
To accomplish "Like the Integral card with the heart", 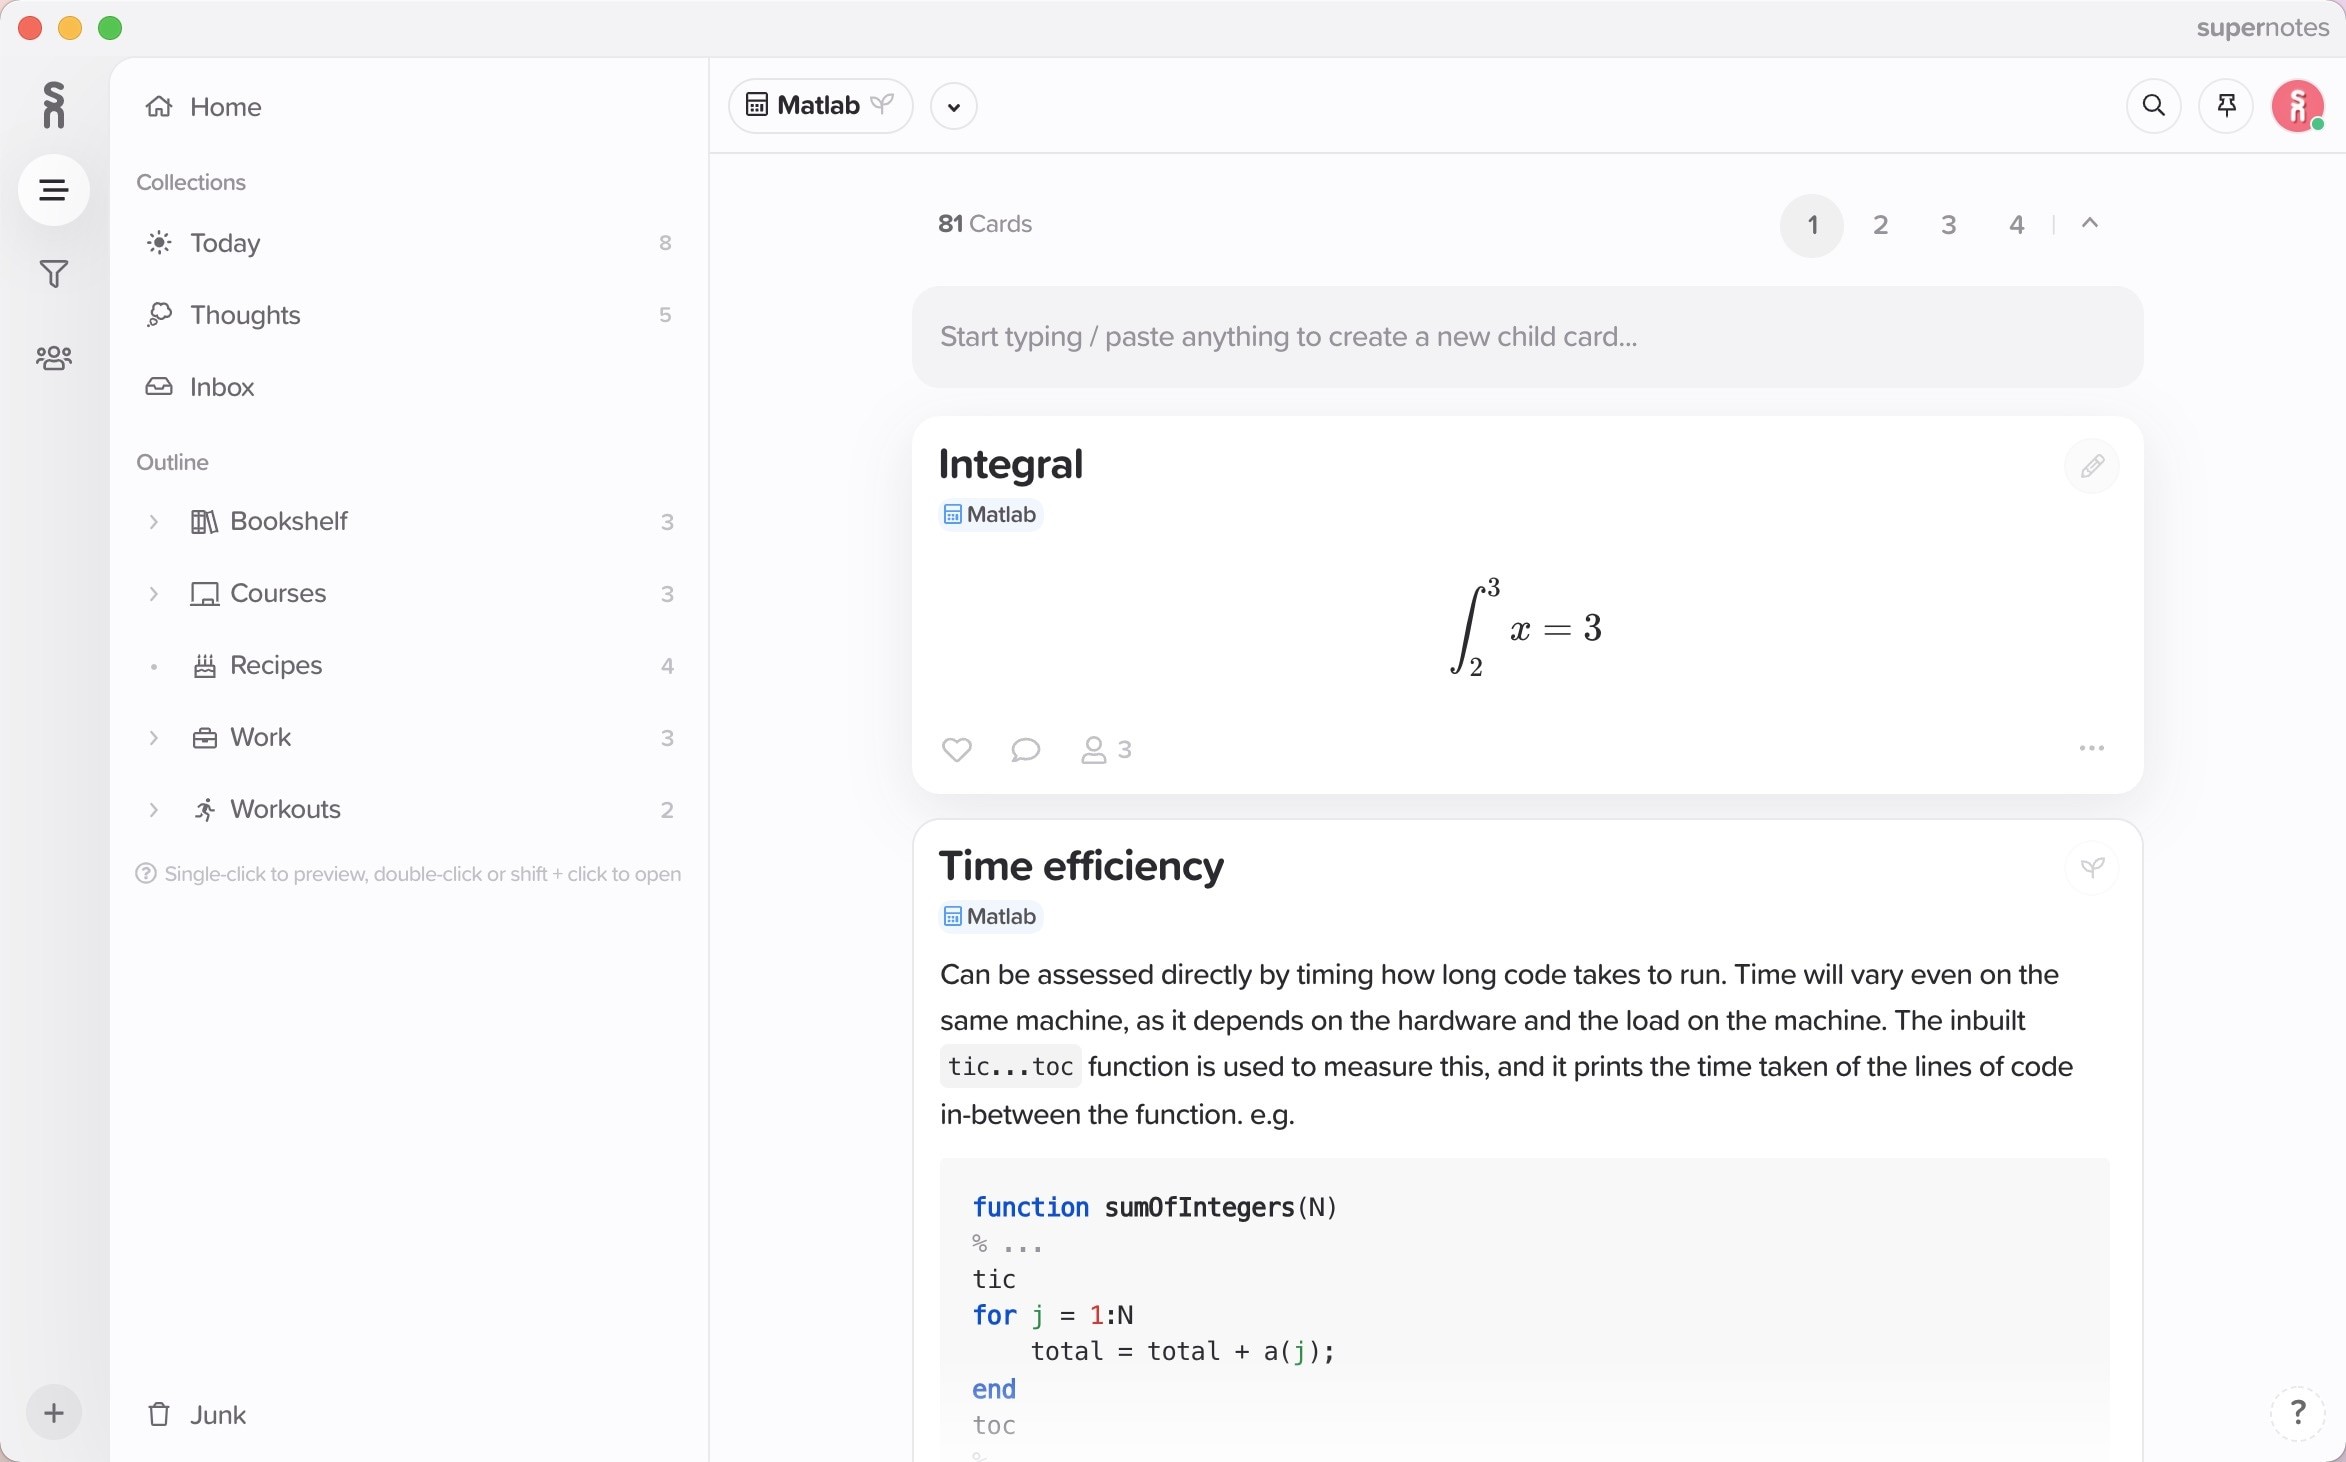I will point(955,749).
